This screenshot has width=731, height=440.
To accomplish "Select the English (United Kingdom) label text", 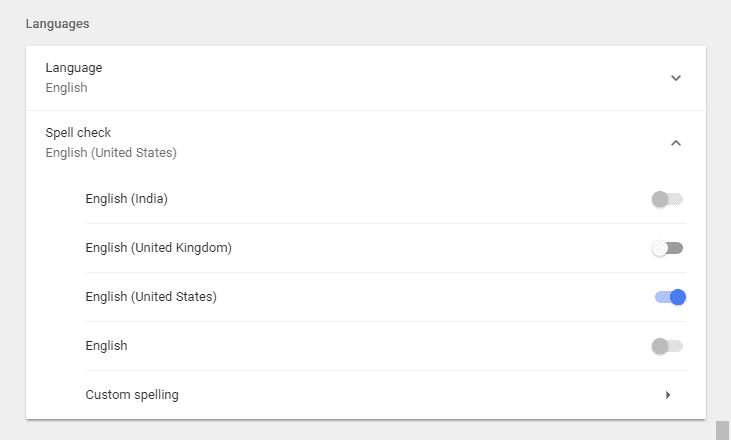I will [x=159, y=248].
